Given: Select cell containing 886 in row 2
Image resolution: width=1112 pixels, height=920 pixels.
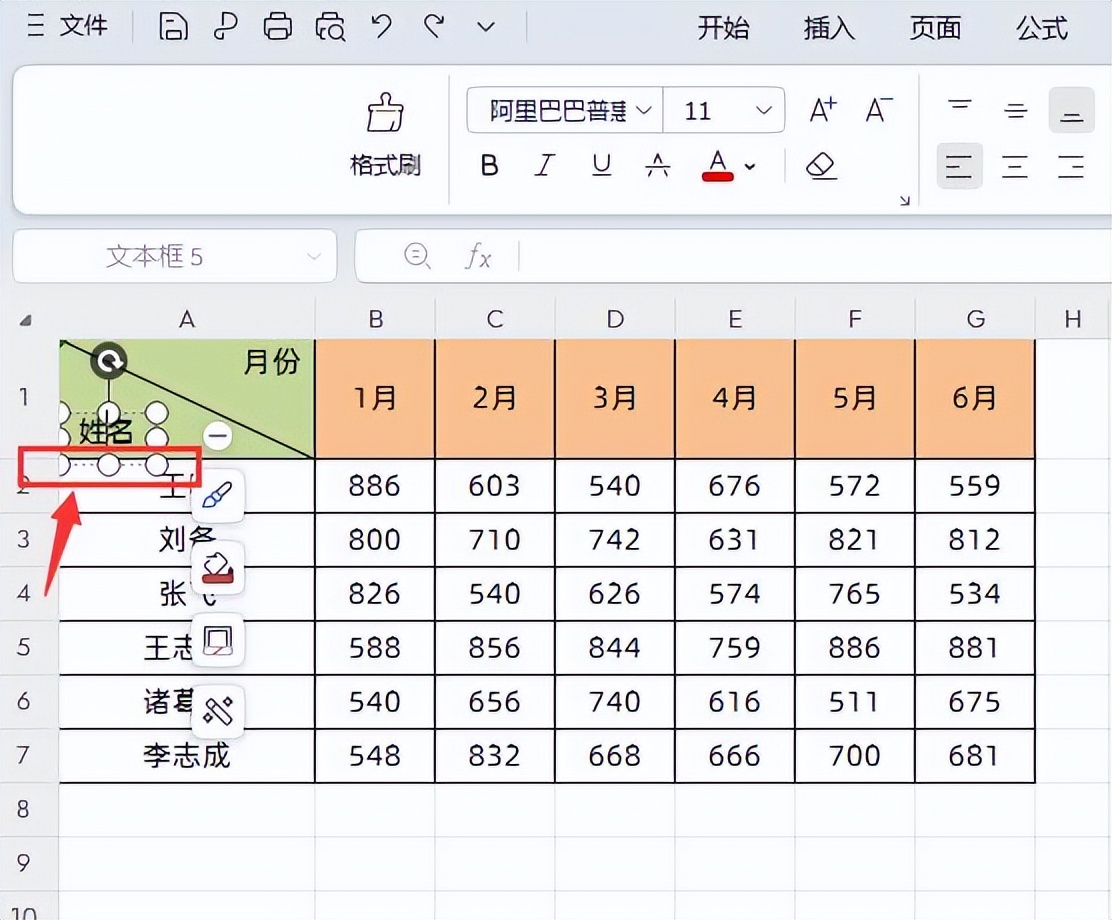Looking at the screenshot, I should click(375, 486).
